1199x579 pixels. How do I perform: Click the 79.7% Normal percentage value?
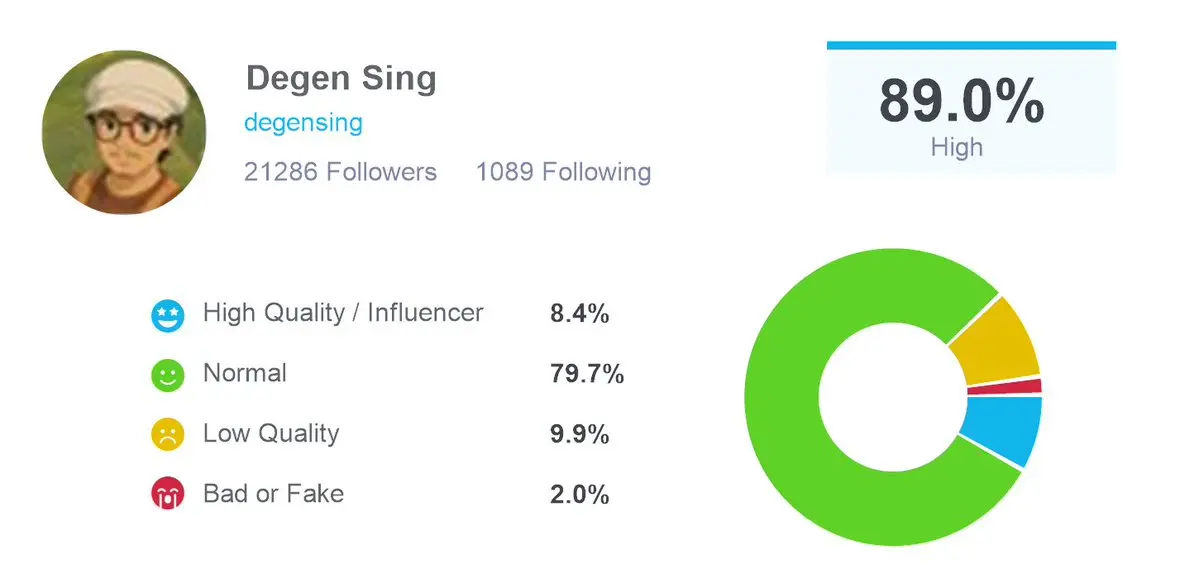click(587, 374)
